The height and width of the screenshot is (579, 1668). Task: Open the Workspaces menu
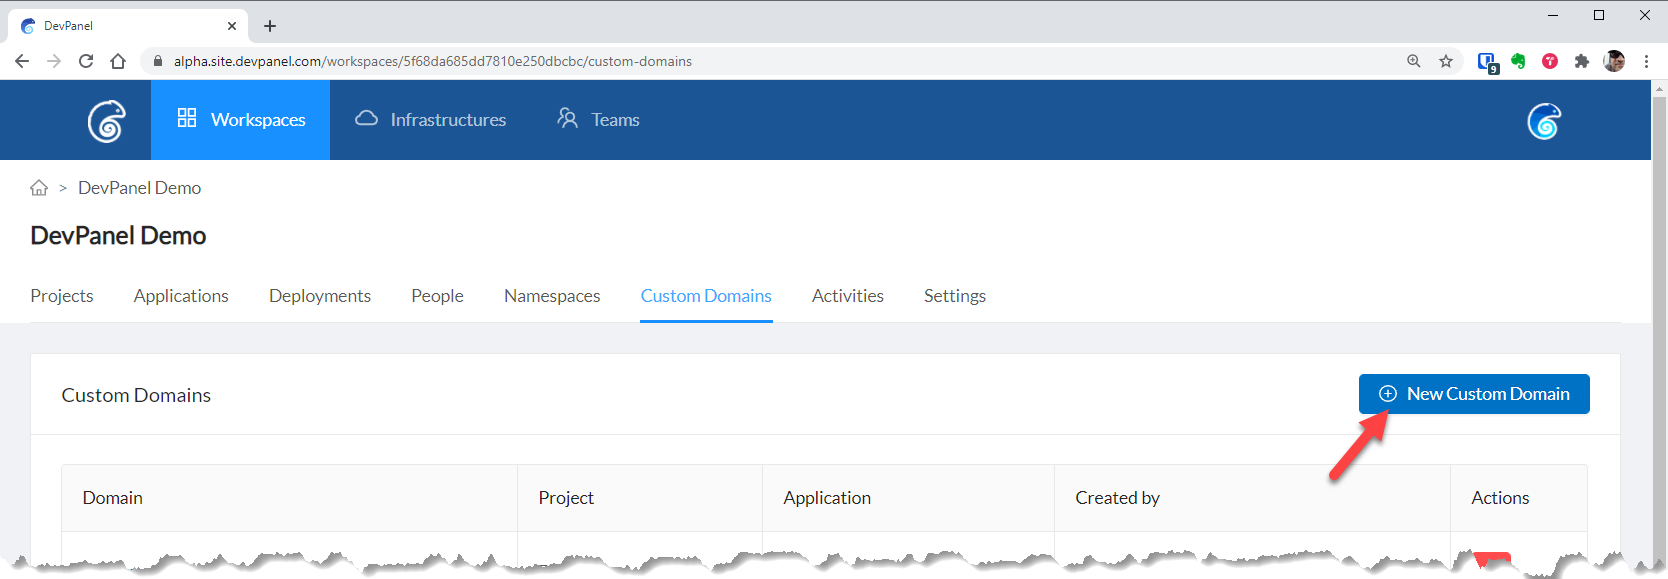pyautogui.click(x=241, y=120)
